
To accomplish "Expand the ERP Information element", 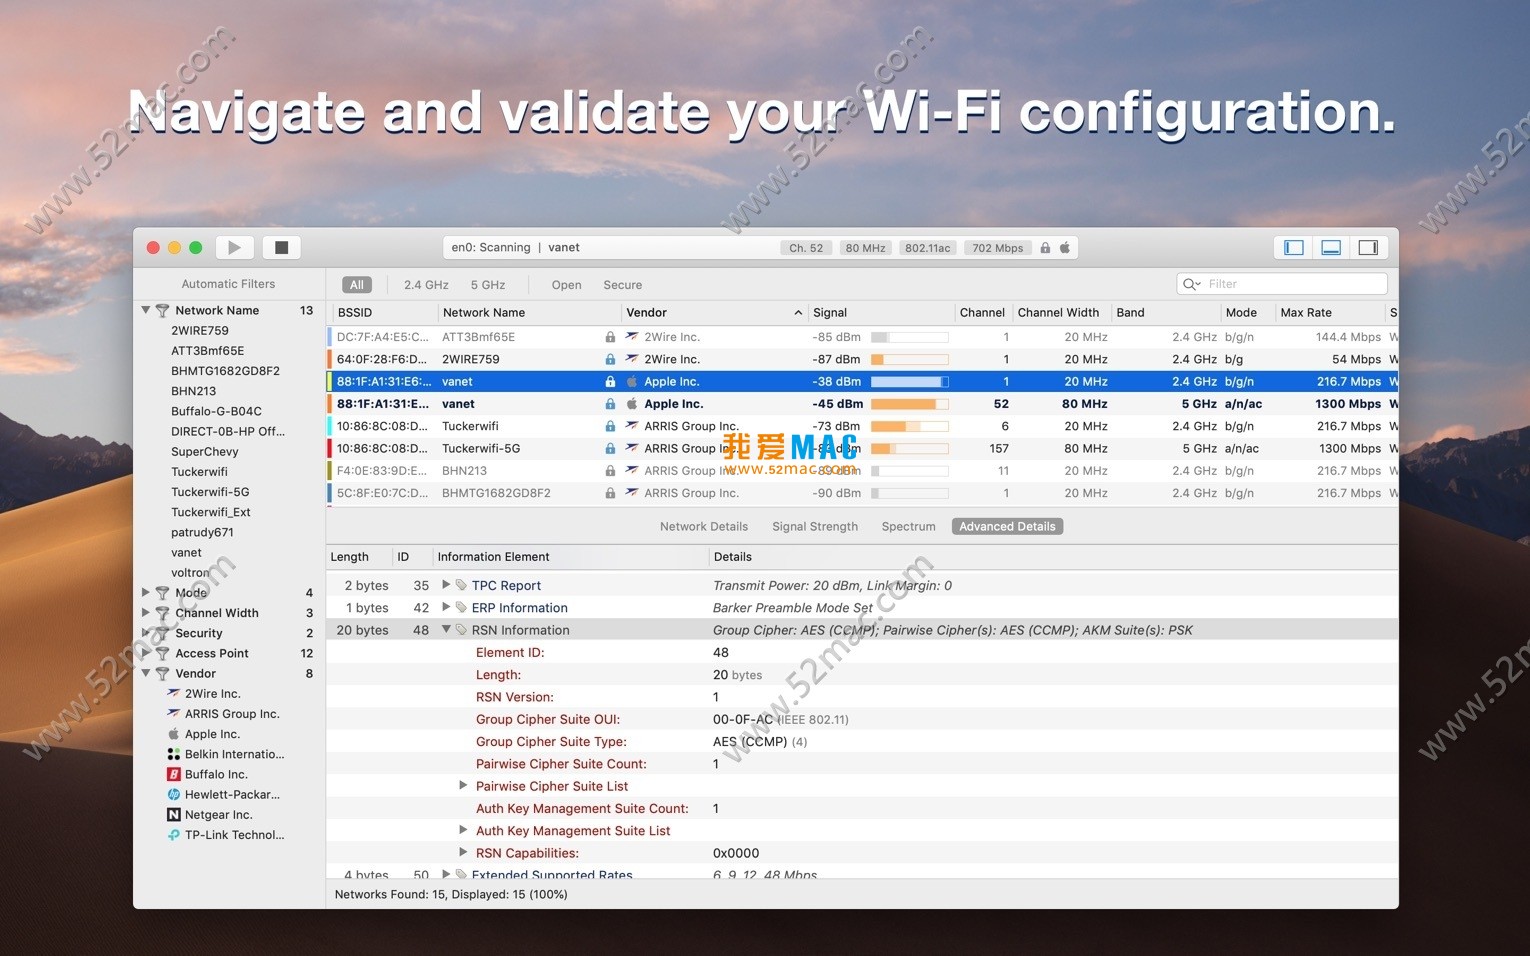I will [446, 607].
